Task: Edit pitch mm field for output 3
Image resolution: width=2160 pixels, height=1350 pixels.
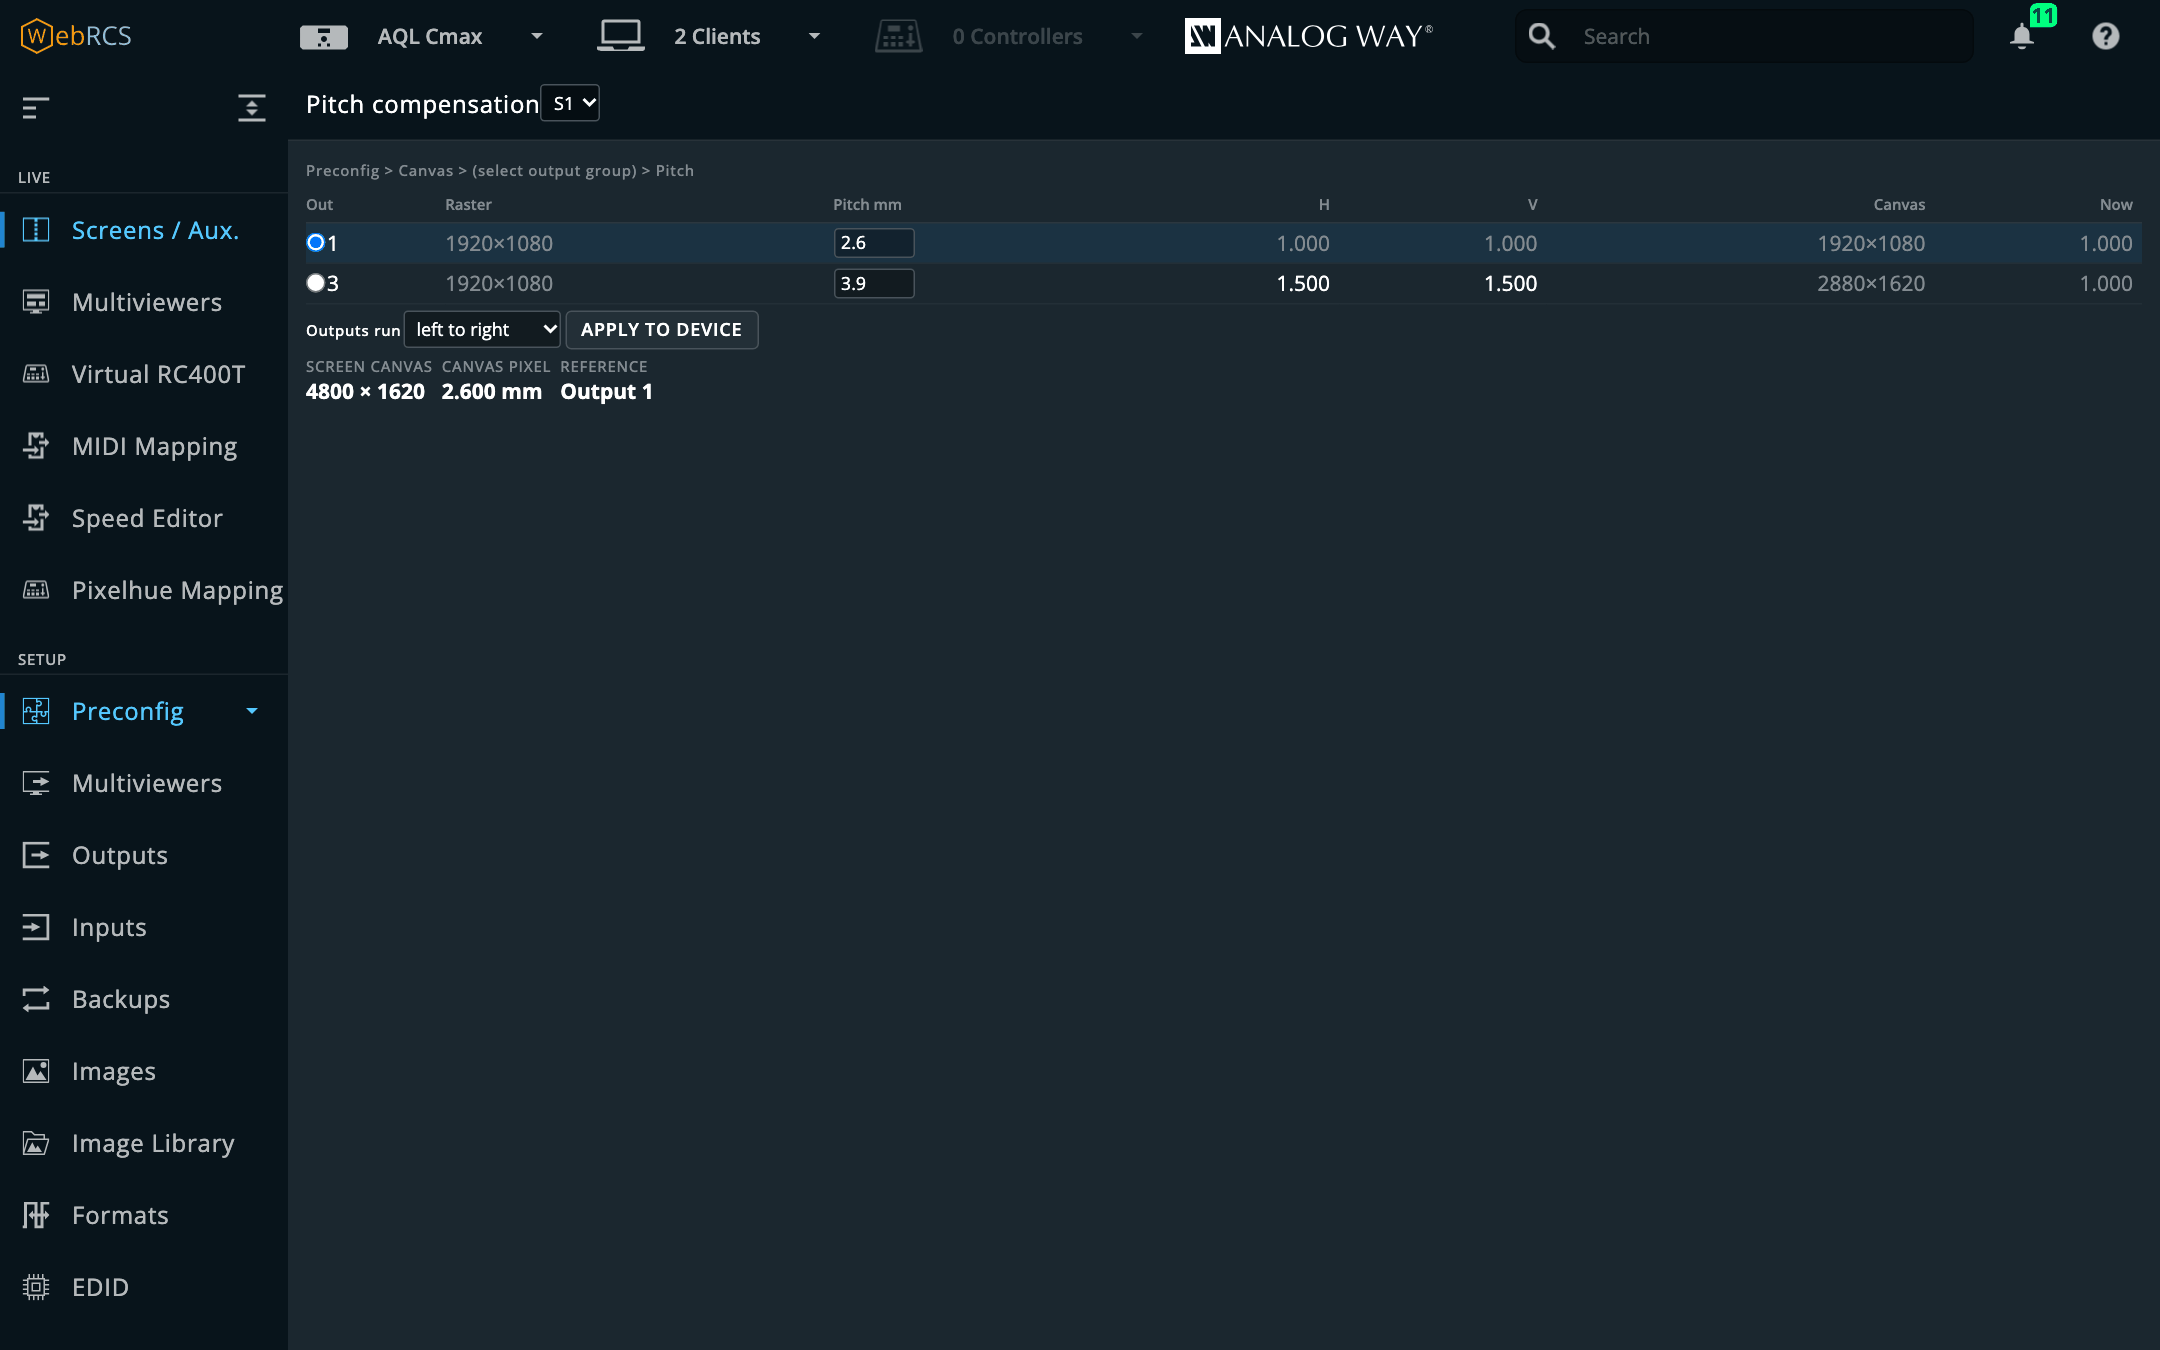Action: pos(874,283)
